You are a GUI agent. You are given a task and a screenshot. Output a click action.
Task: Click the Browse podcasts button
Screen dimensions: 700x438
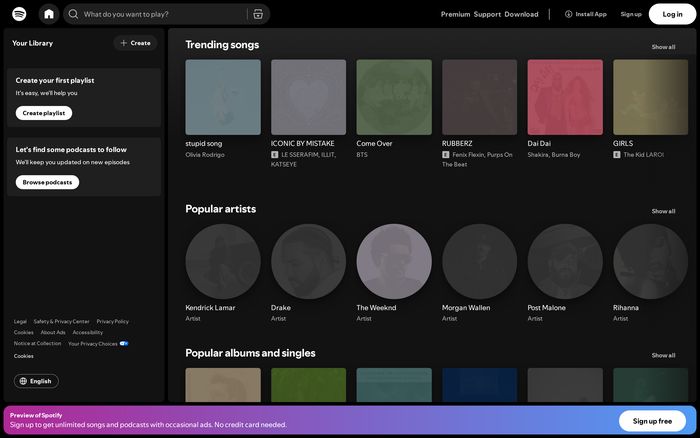[47, 182]
